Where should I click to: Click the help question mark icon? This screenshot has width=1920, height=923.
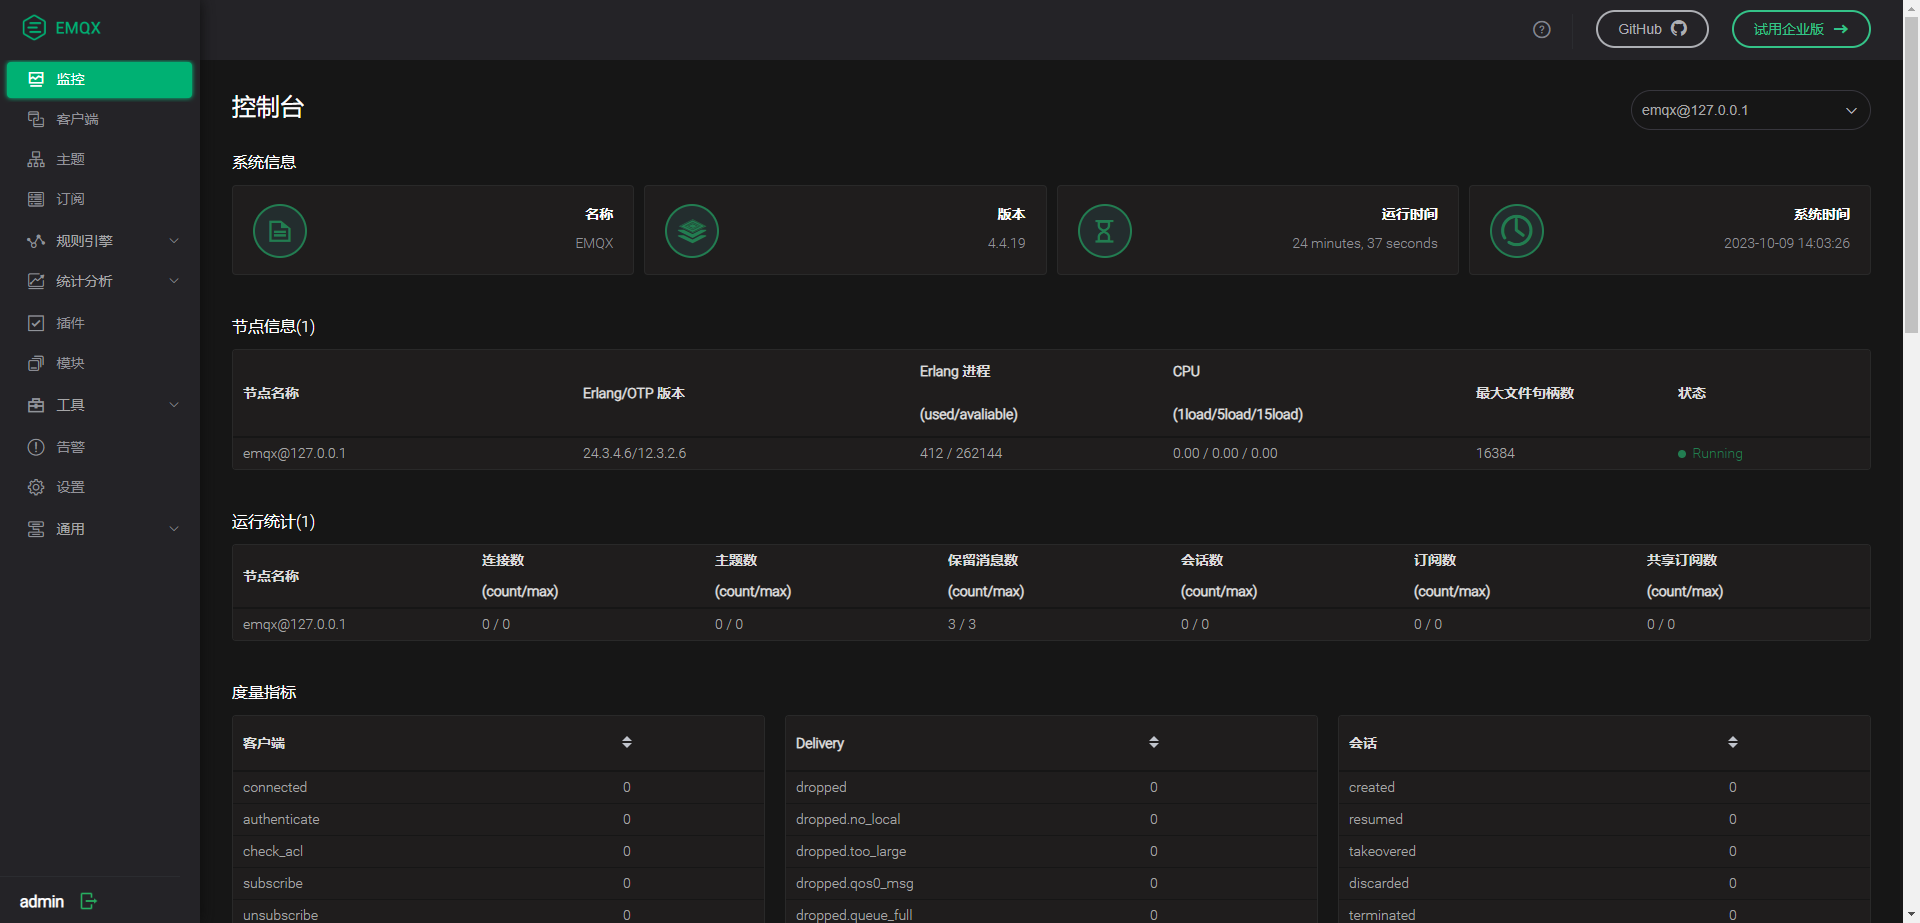click(1541, 29)
